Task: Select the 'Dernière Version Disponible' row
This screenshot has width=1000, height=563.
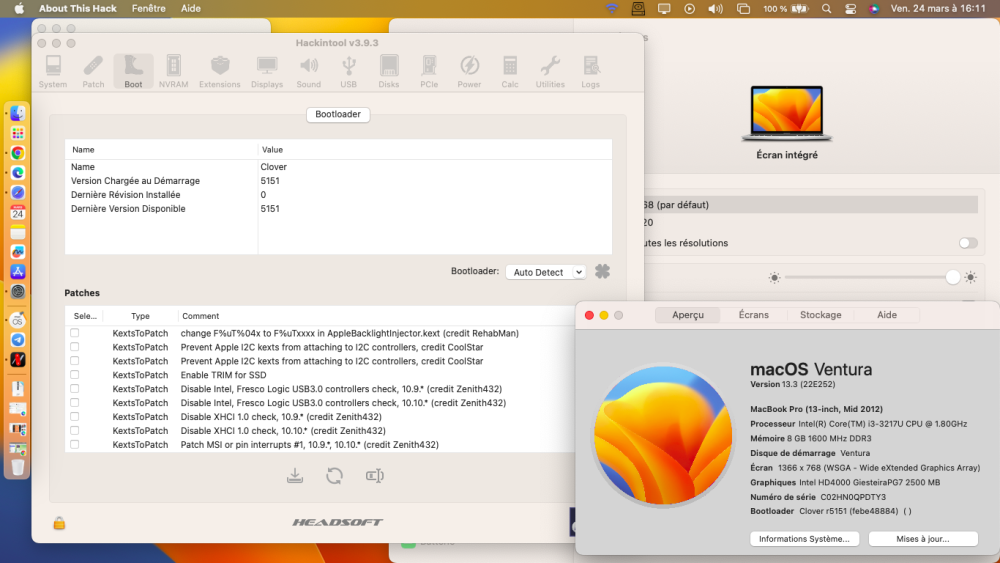Action: click(339, 208)
